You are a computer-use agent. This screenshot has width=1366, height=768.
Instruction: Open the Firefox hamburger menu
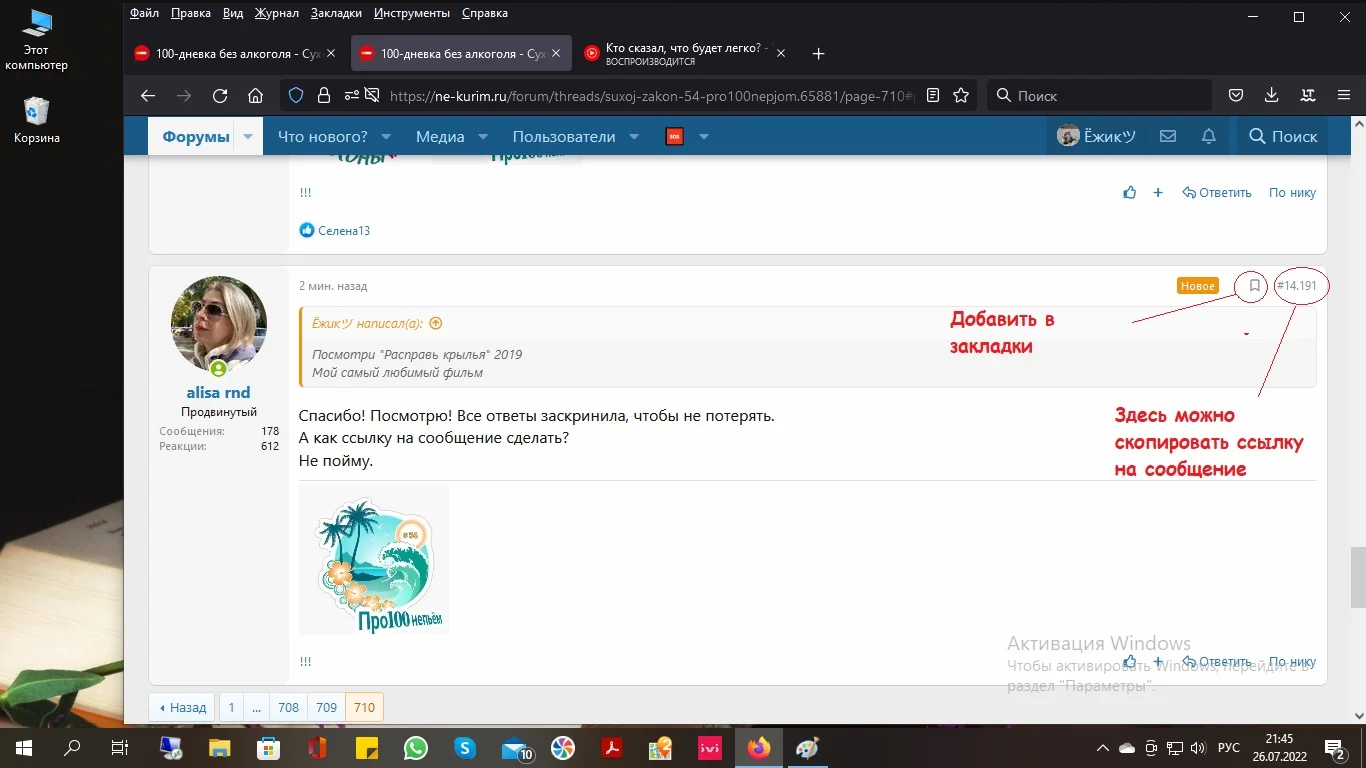[1343, 95]
